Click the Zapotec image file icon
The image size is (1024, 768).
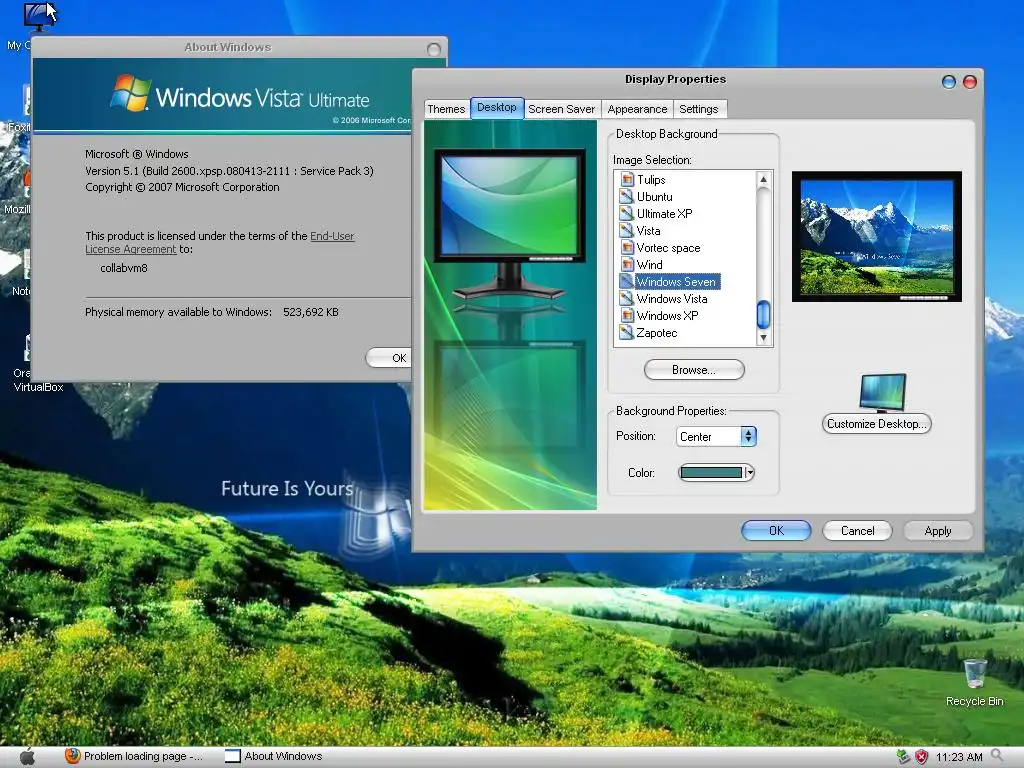tap(627, 332)
